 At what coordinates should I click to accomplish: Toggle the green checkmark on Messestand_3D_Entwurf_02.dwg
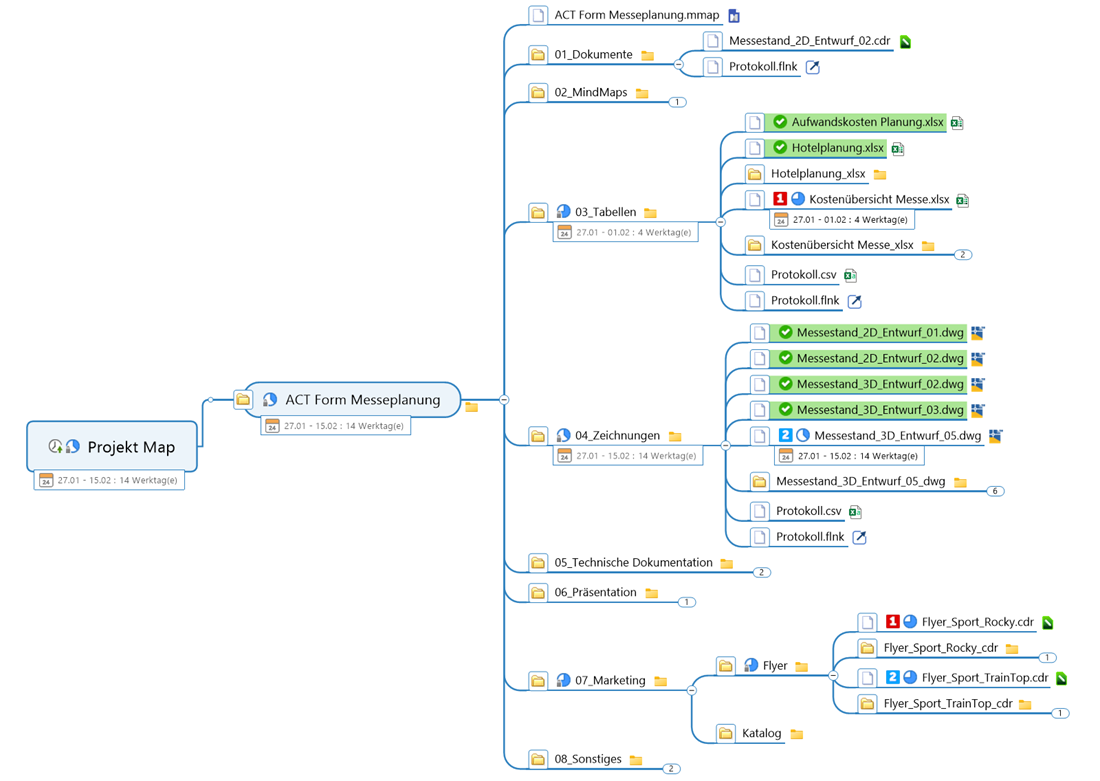pos(786,385)
